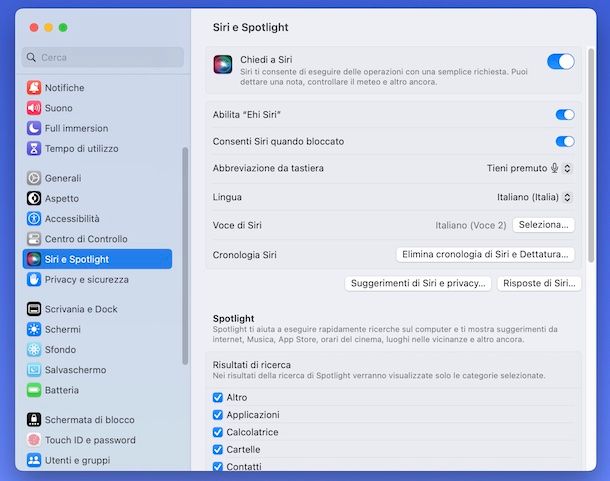
Task: Click the Sfondo wallpaper icon
Action: tap(34, 349)
